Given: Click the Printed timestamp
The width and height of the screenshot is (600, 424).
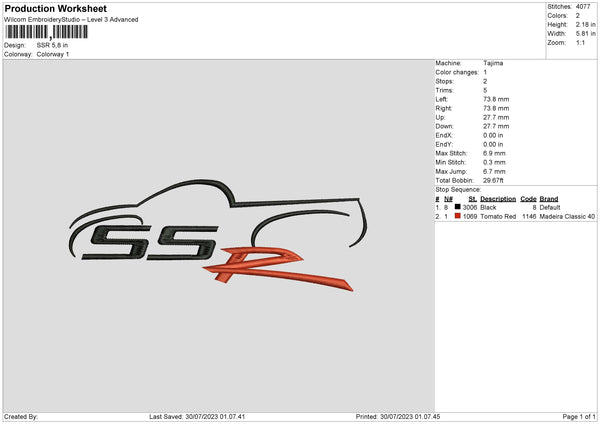Looking at the screenshot, I should coord(398,417).
